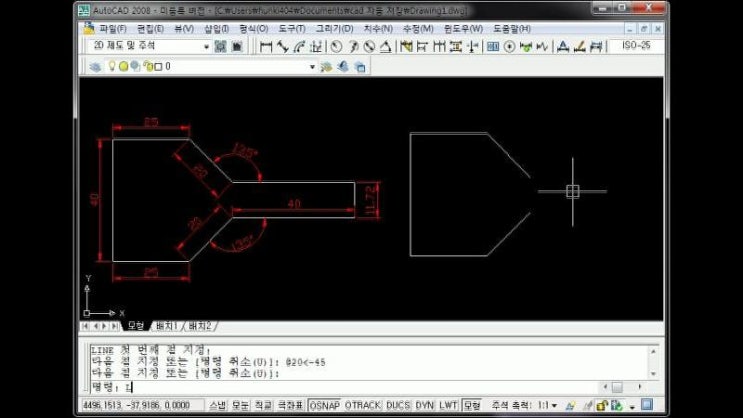Select the Diameter dimension tool
The image size is (743, 418).
pyautogui.click(x=369, y=46)
